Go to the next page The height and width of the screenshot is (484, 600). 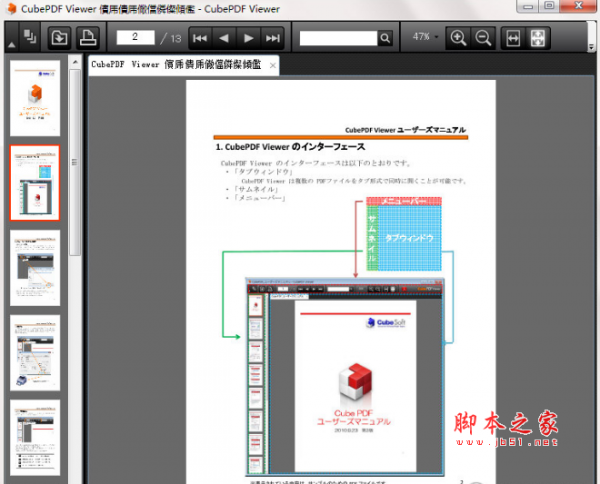click(x=249, y=38)
